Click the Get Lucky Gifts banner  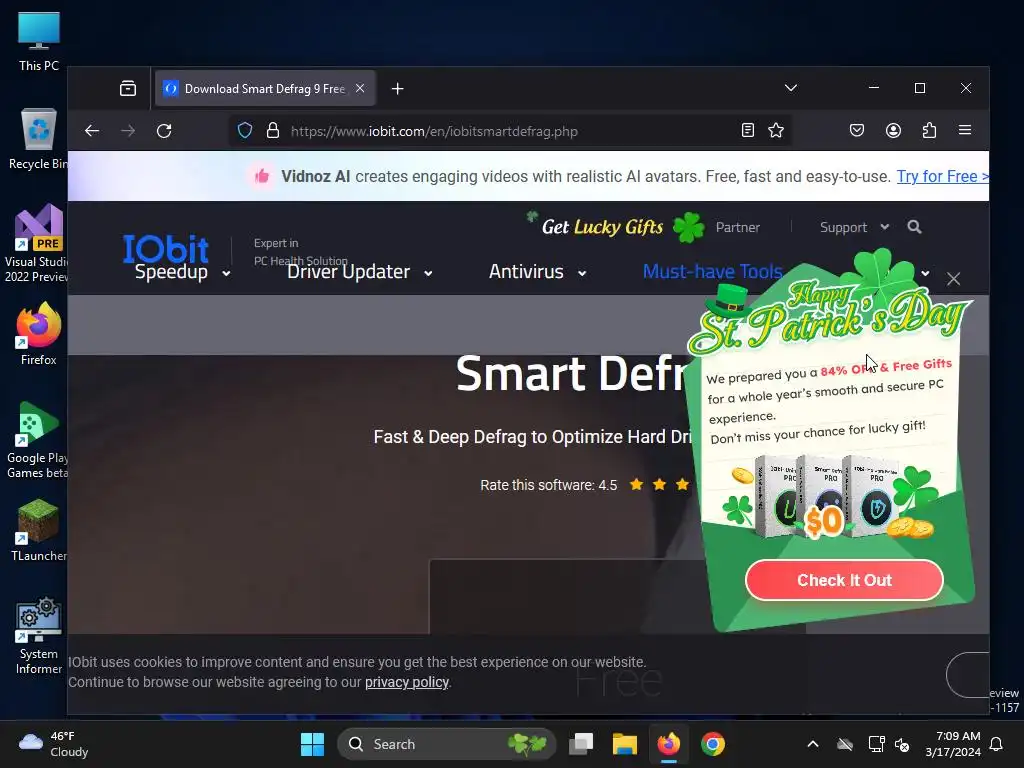point(616,226)
